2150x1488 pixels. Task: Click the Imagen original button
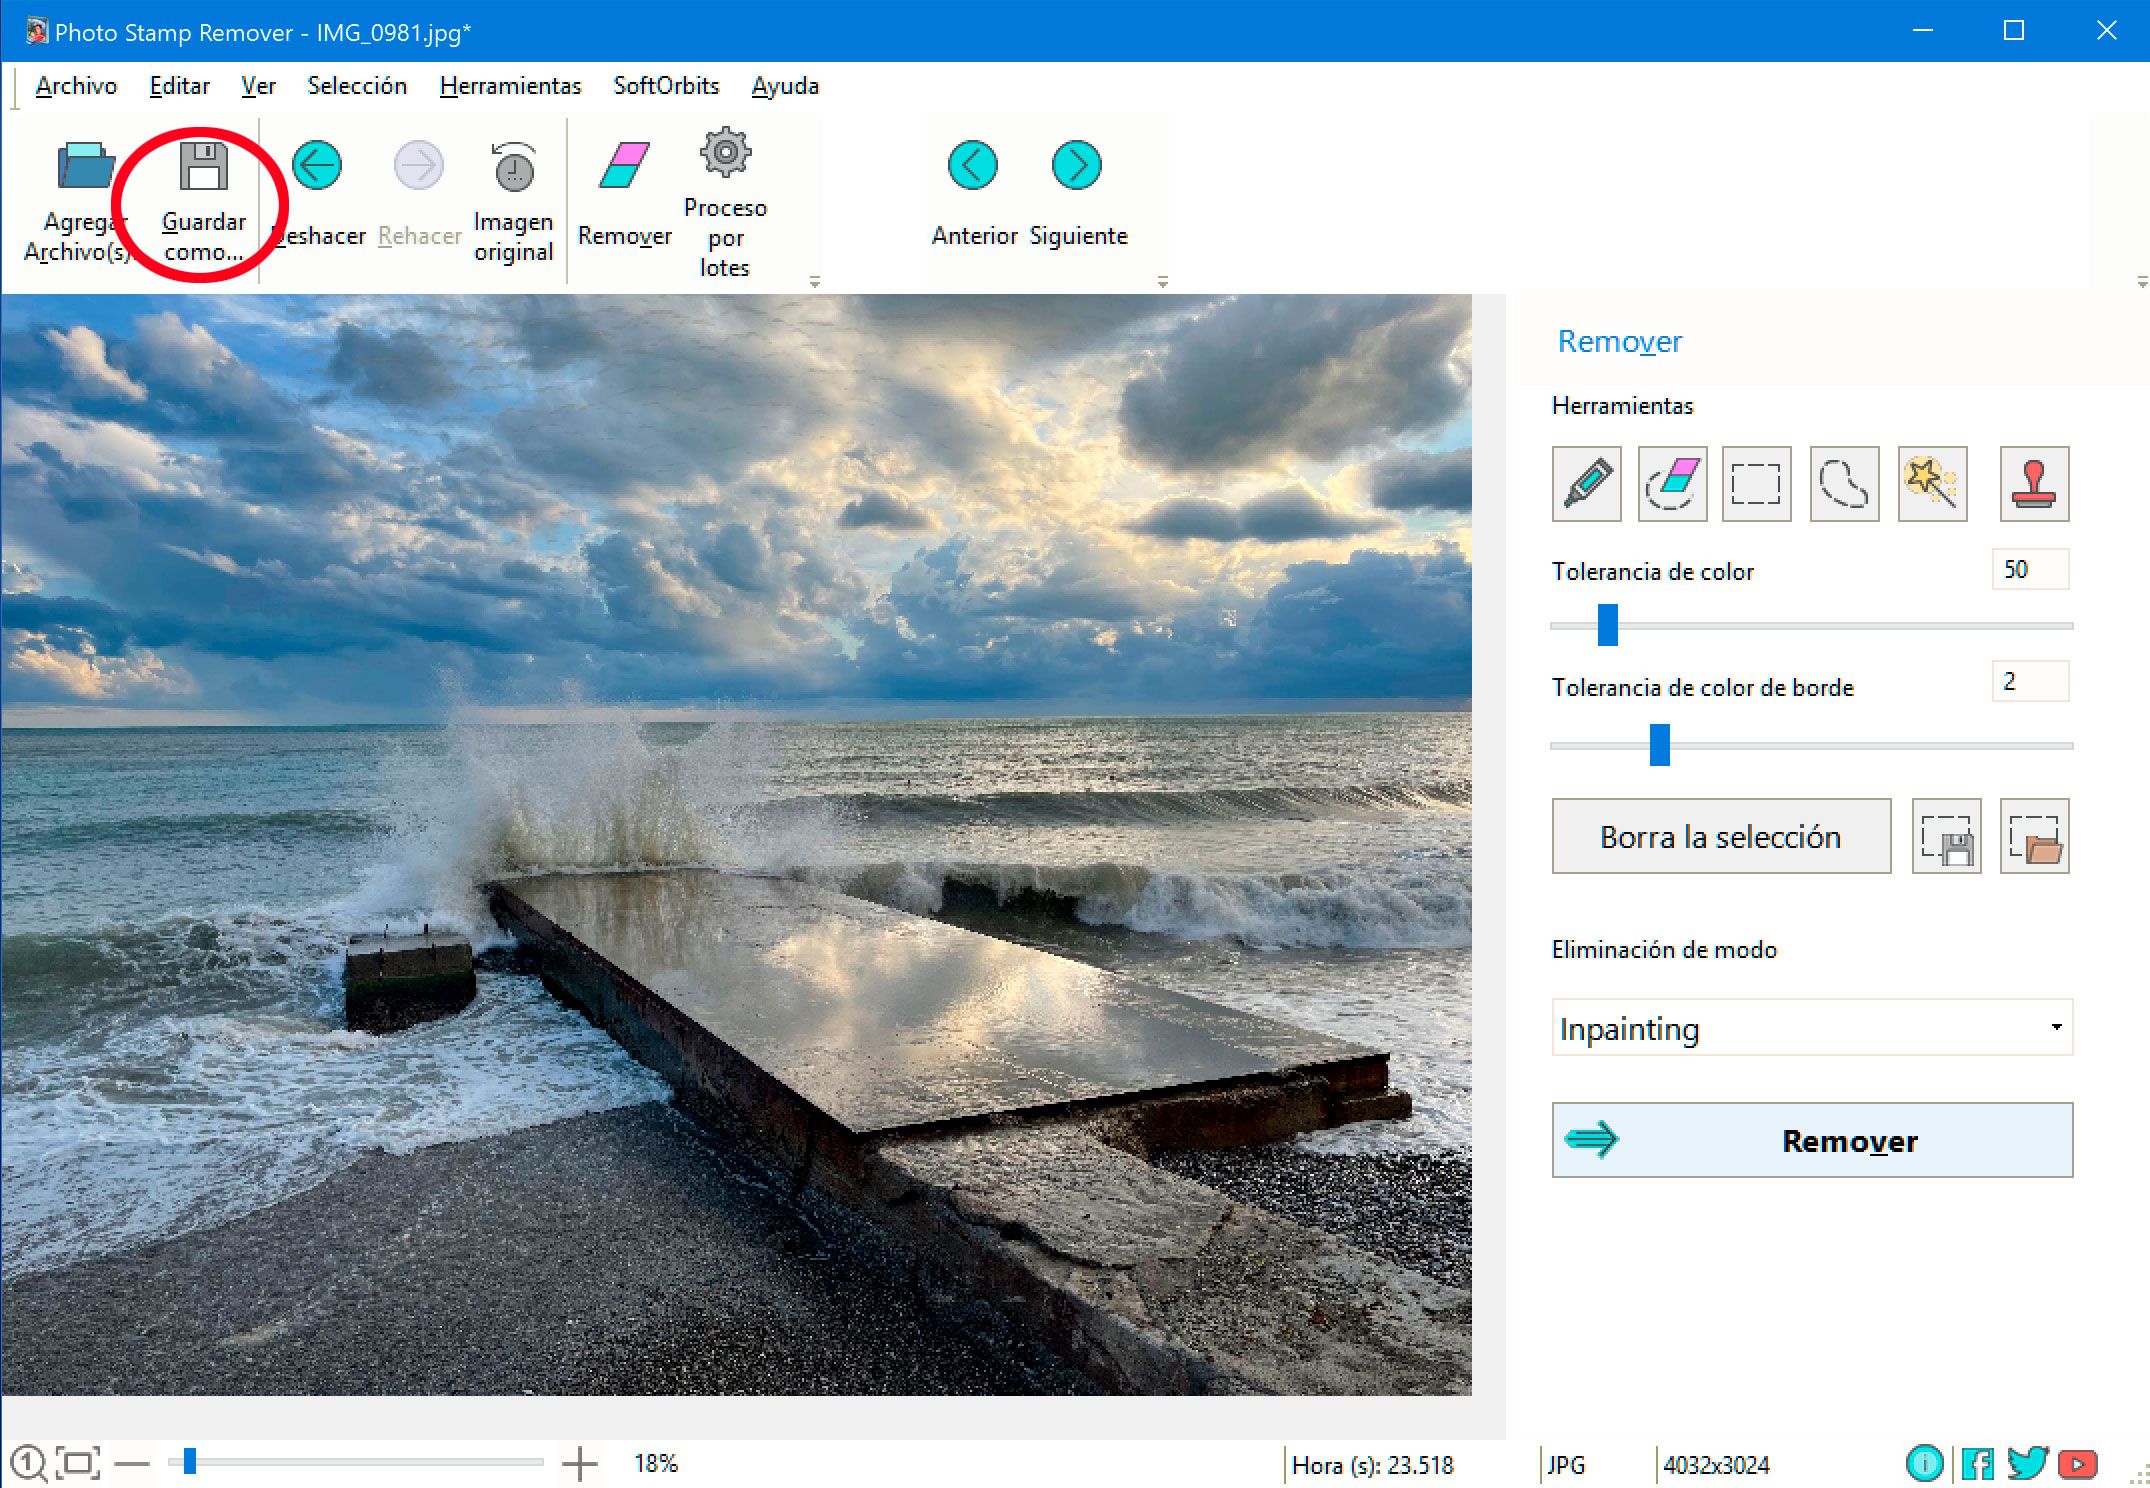click(x=511, y=198)
